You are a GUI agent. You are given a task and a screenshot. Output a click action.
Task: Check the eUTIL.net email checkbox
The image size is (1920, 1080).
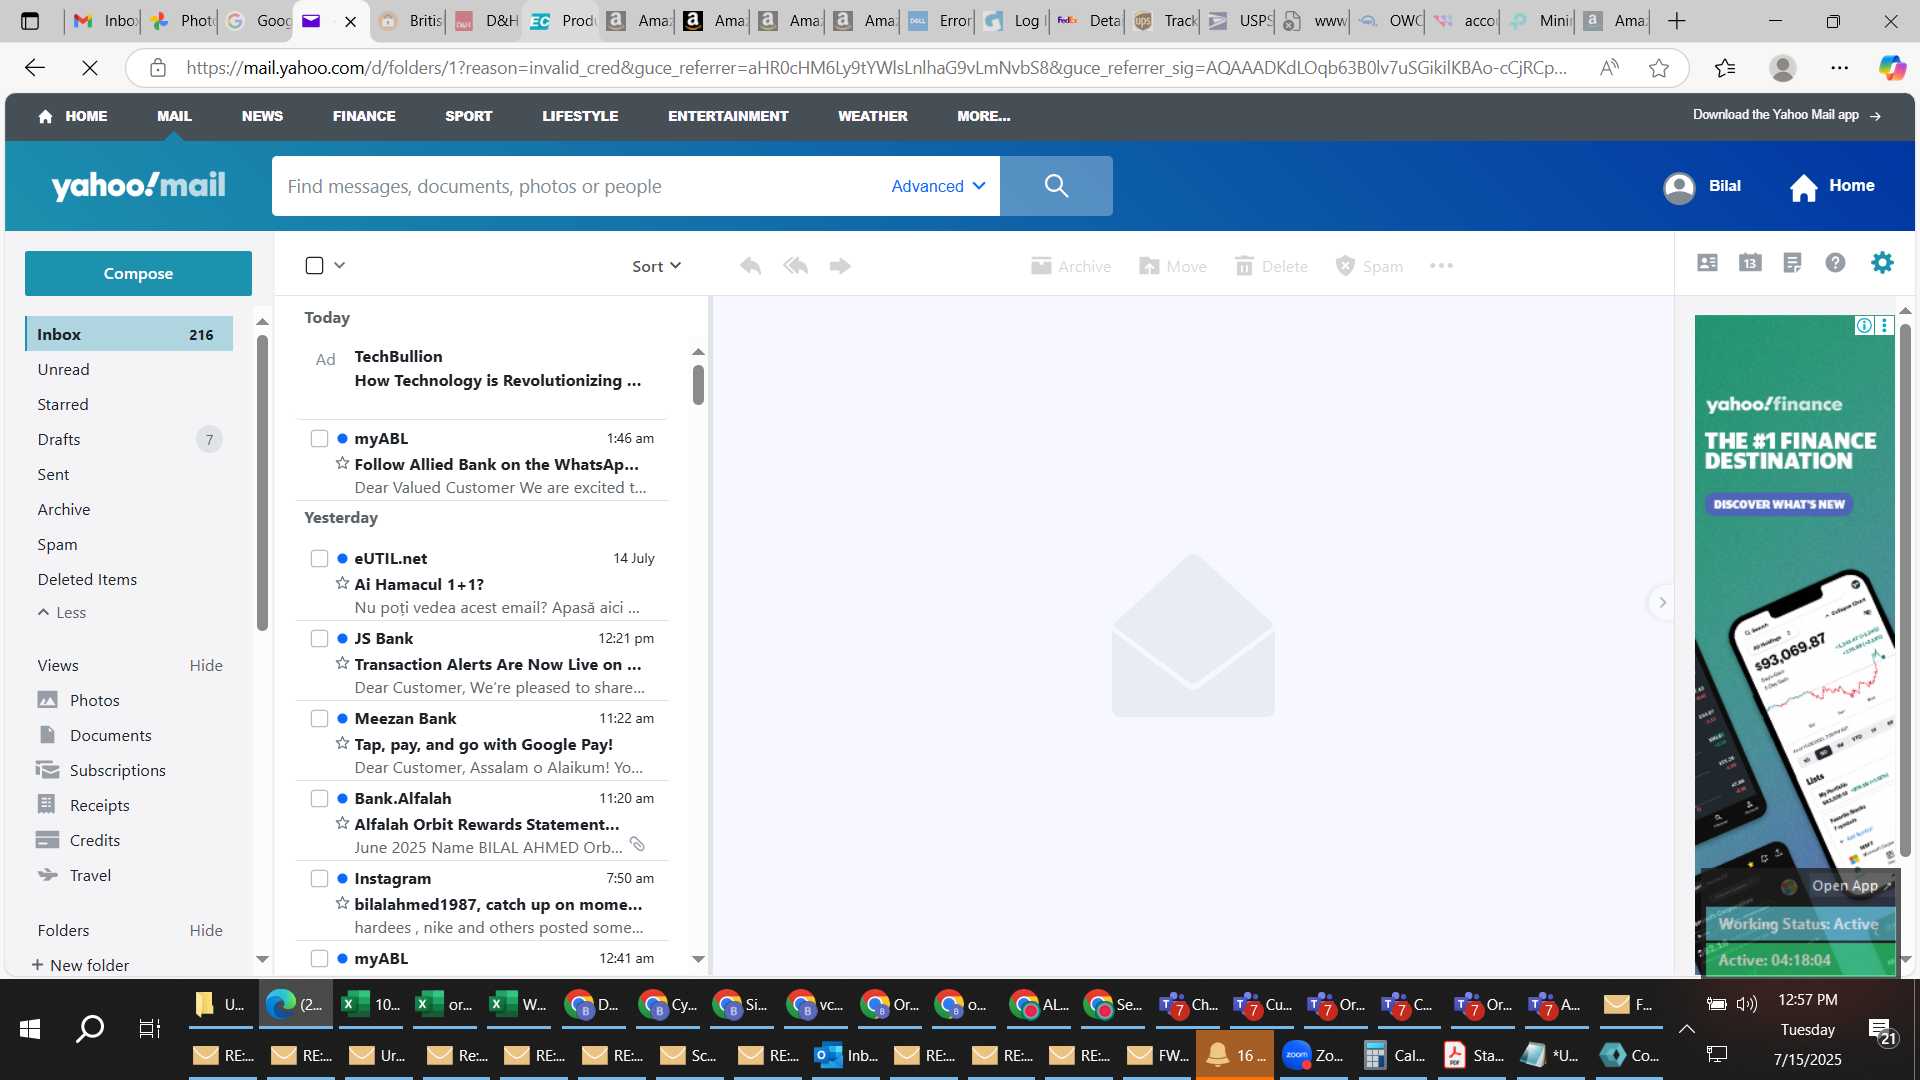(x=319, y=559)
